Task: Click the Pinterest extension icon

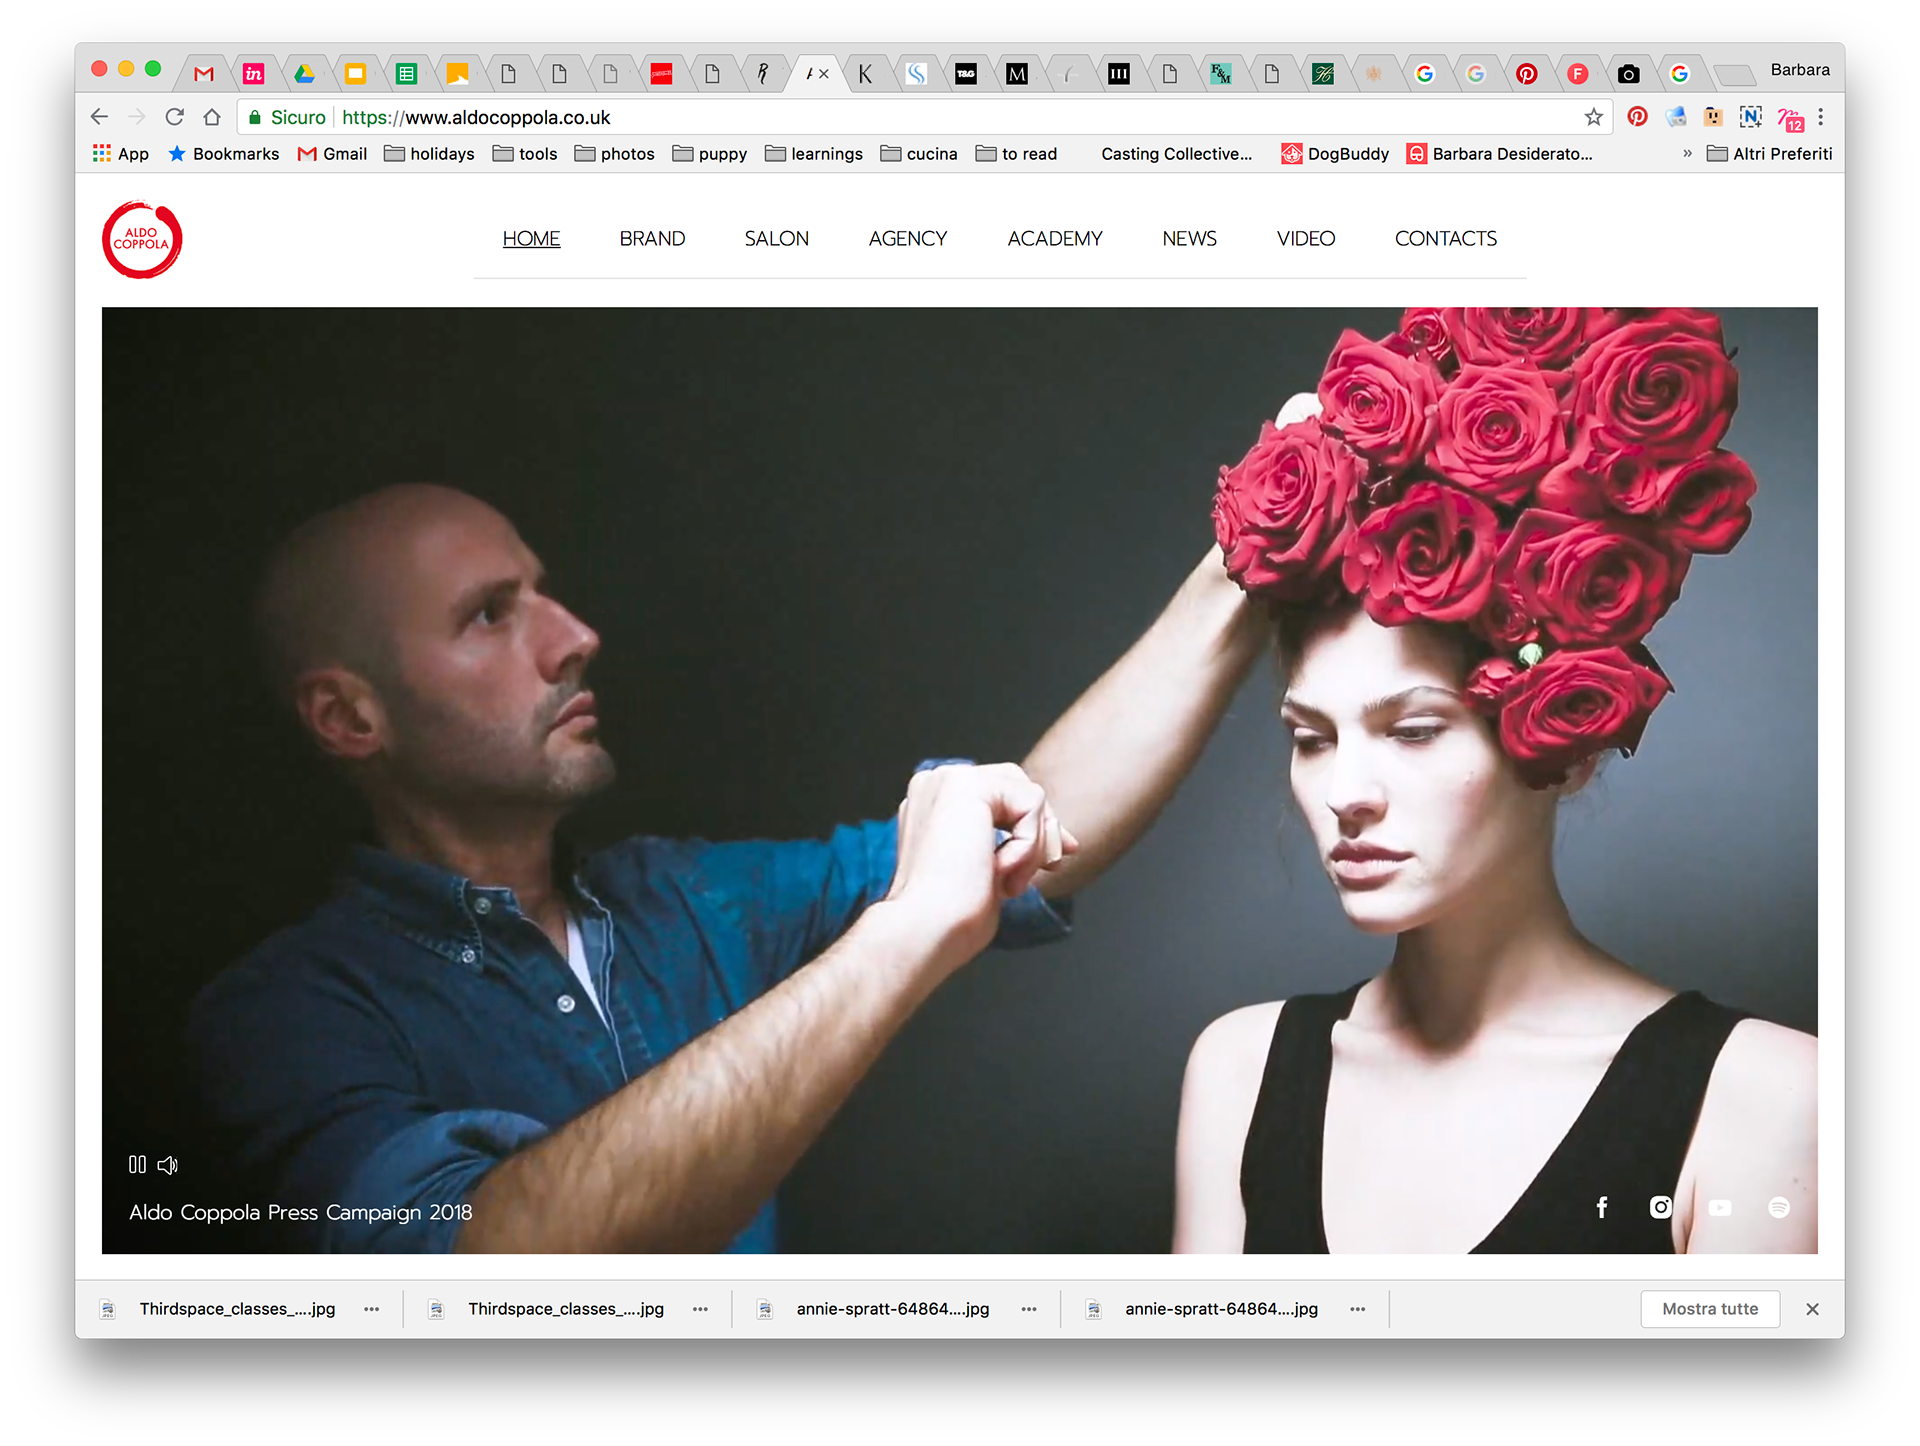Action: click(1637, 117)
